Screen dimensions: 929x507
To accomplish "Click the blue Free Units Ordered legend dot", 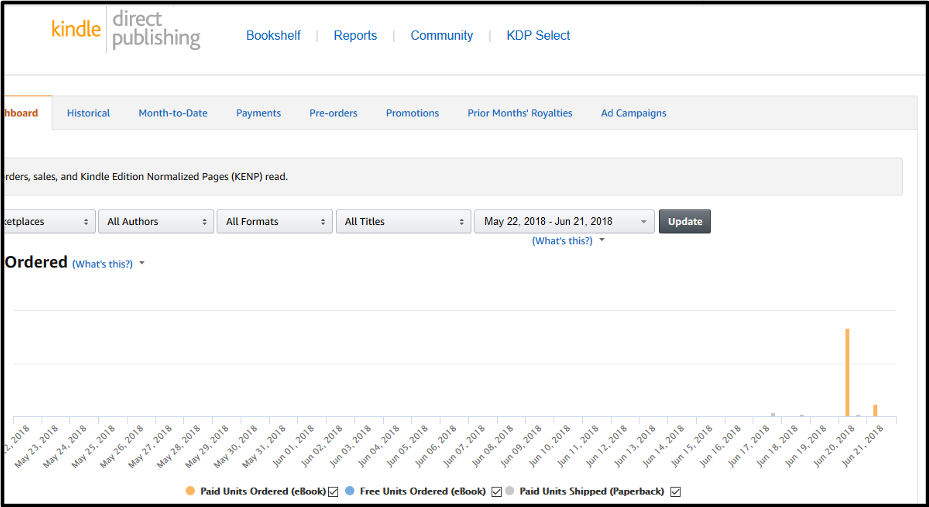I will tap(350, 491).
